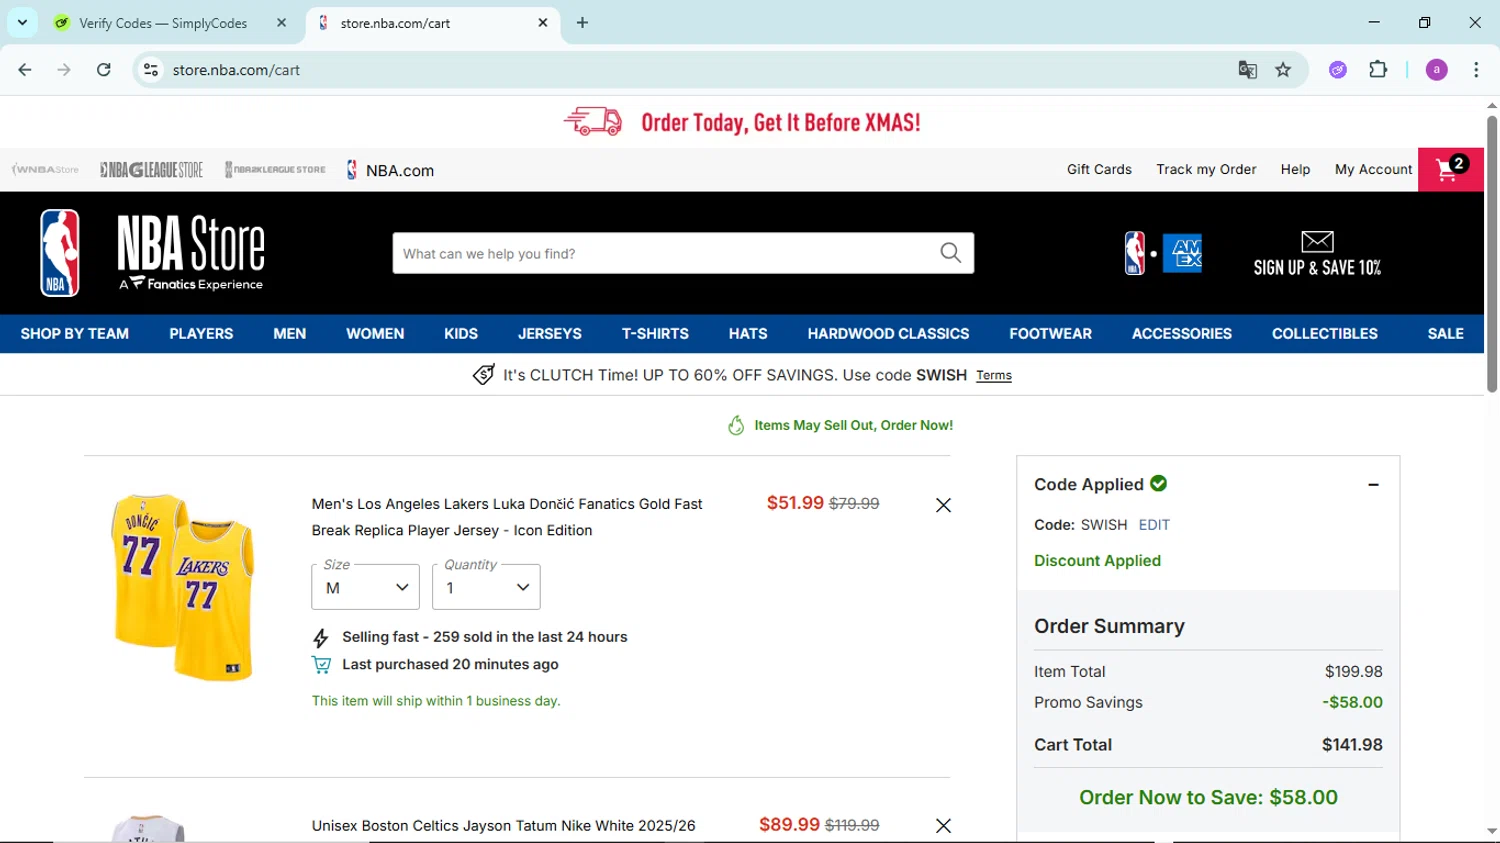Click the NBA American Express logo

point(1163,253)
